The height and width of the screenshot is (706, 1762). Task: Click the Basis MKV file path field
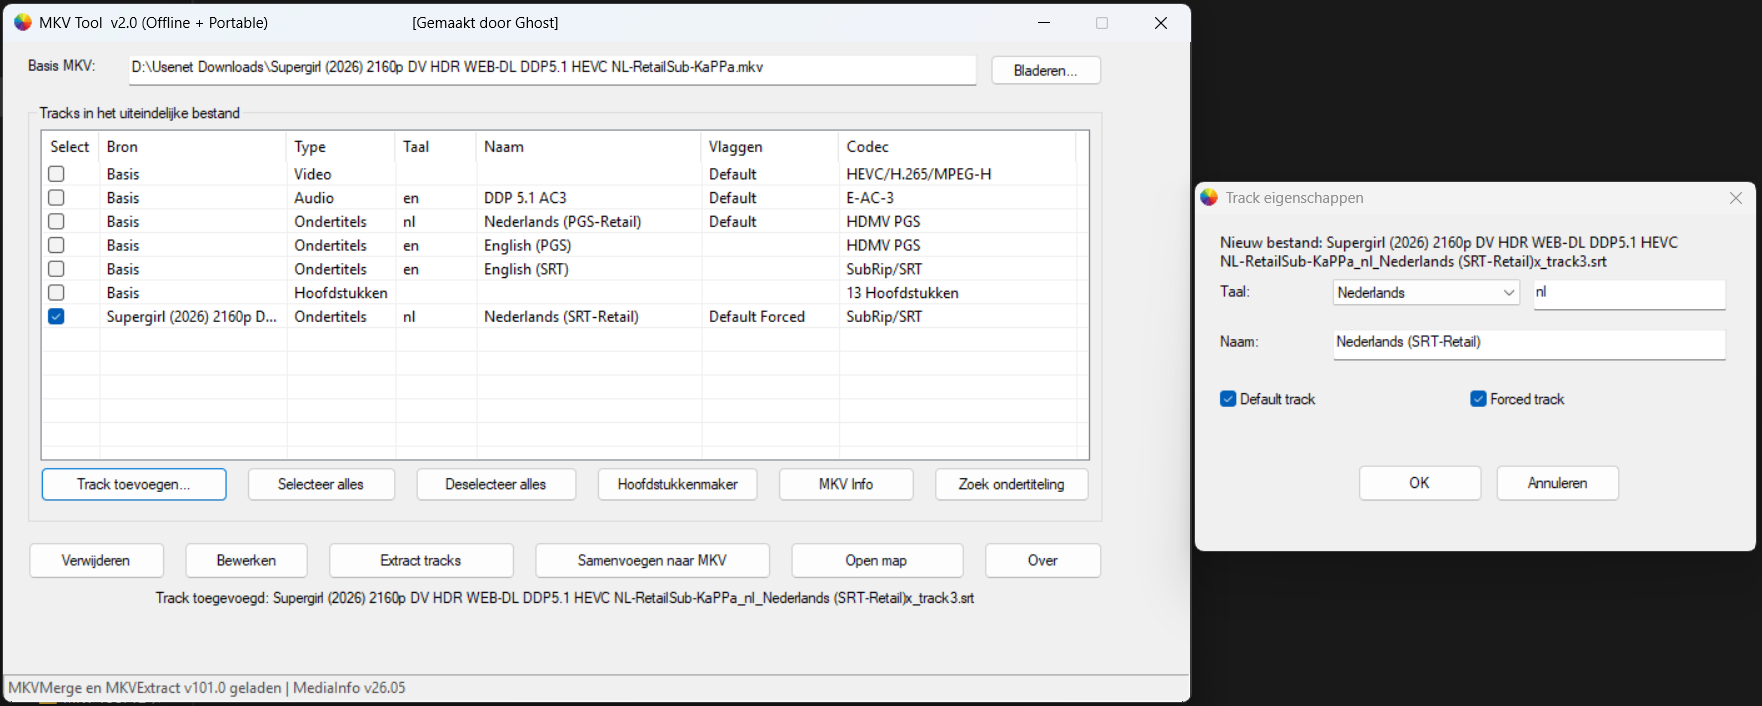tap(552, 69)
